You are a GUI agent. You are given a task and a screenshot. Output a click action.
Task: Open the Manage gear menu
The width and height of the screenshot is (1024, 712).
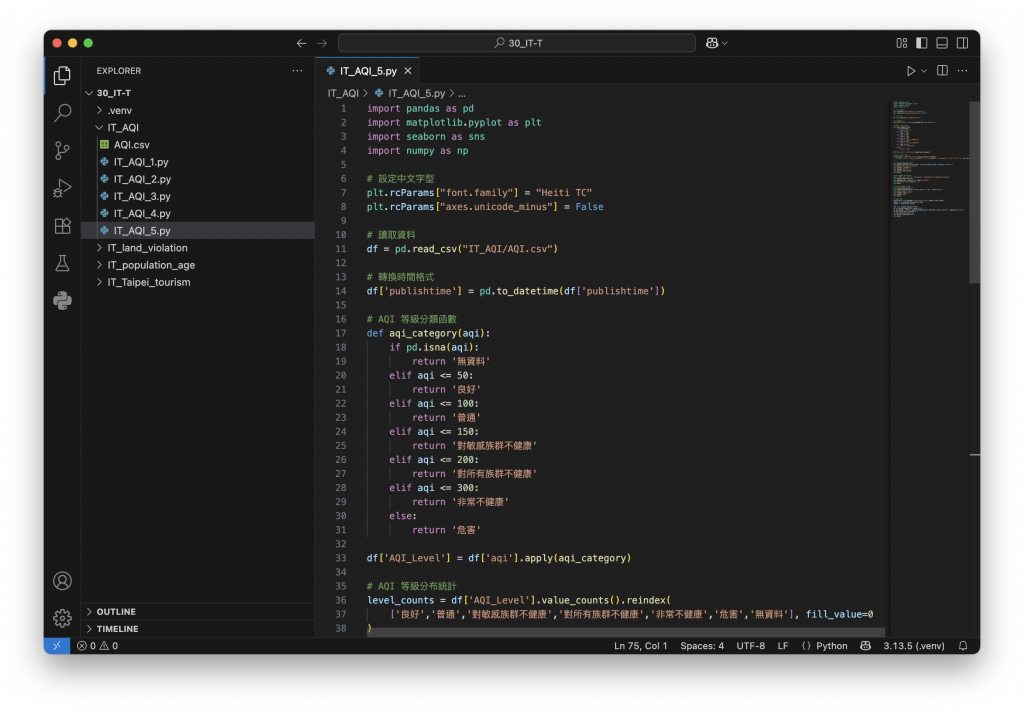point(62,618)
